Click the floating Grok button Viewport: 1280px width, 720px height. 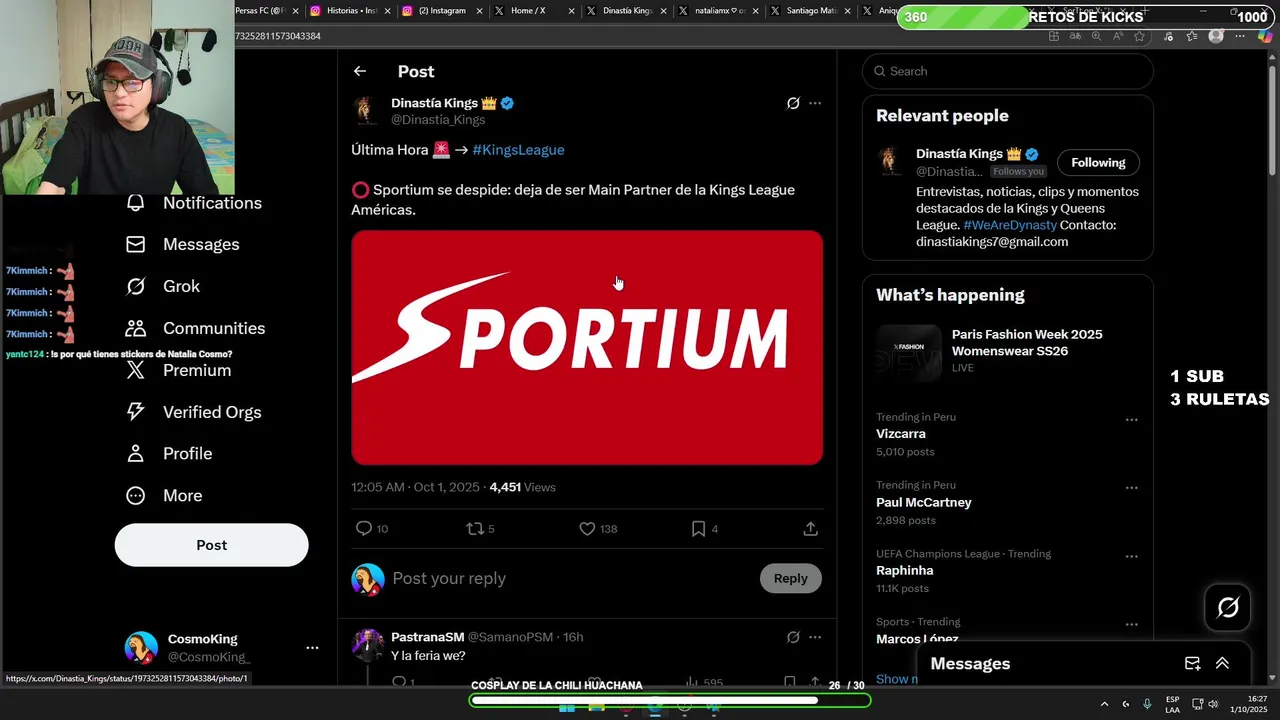(x=1228, y=607)
